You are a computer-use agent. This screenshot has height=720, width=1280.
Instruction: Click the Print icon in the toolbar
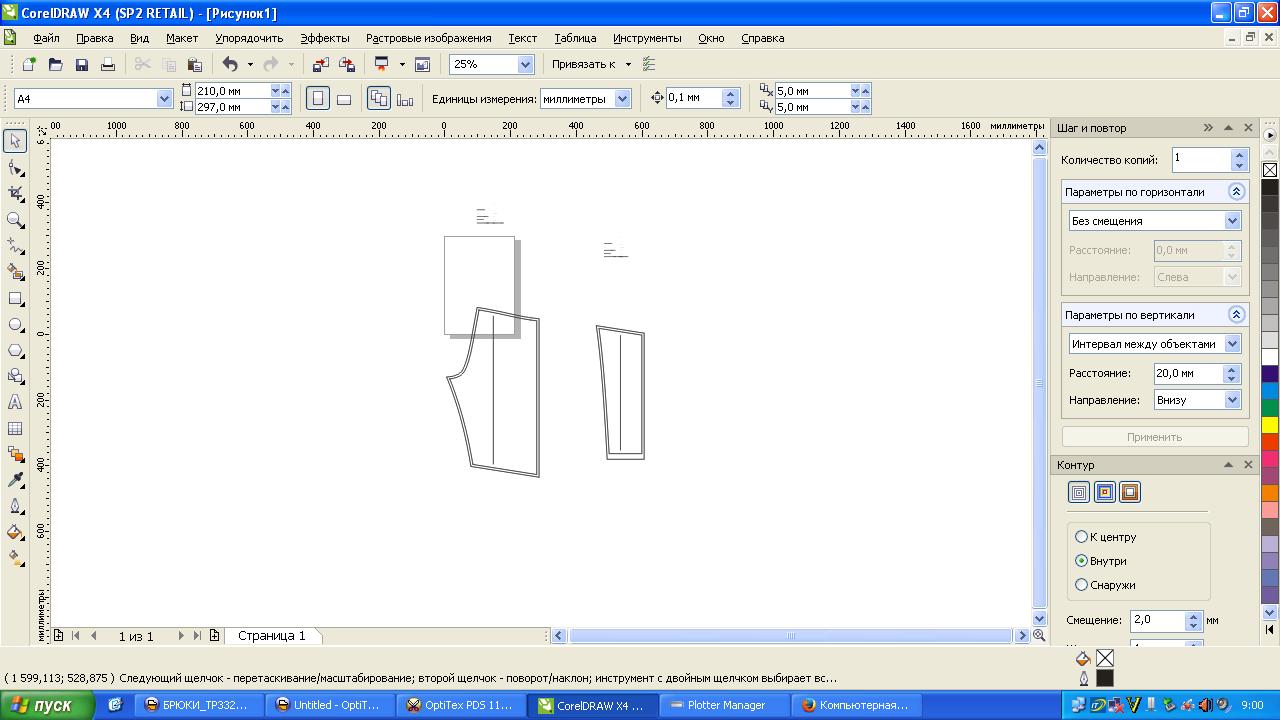[x=108, y=65]
